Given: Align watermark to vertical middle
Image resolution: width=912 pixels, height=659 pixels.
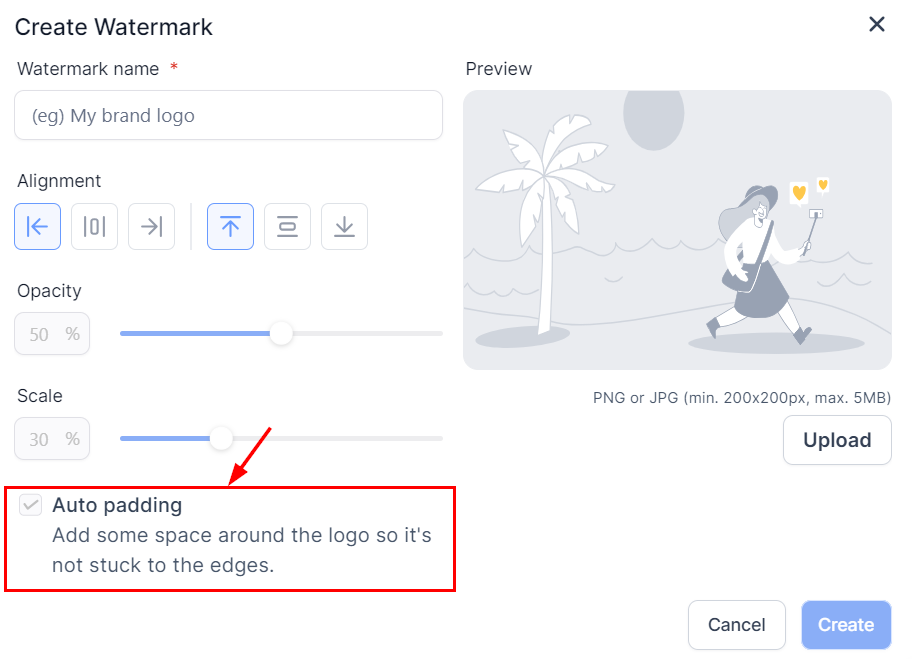Looking at the screenshot, I should point(287,227).
